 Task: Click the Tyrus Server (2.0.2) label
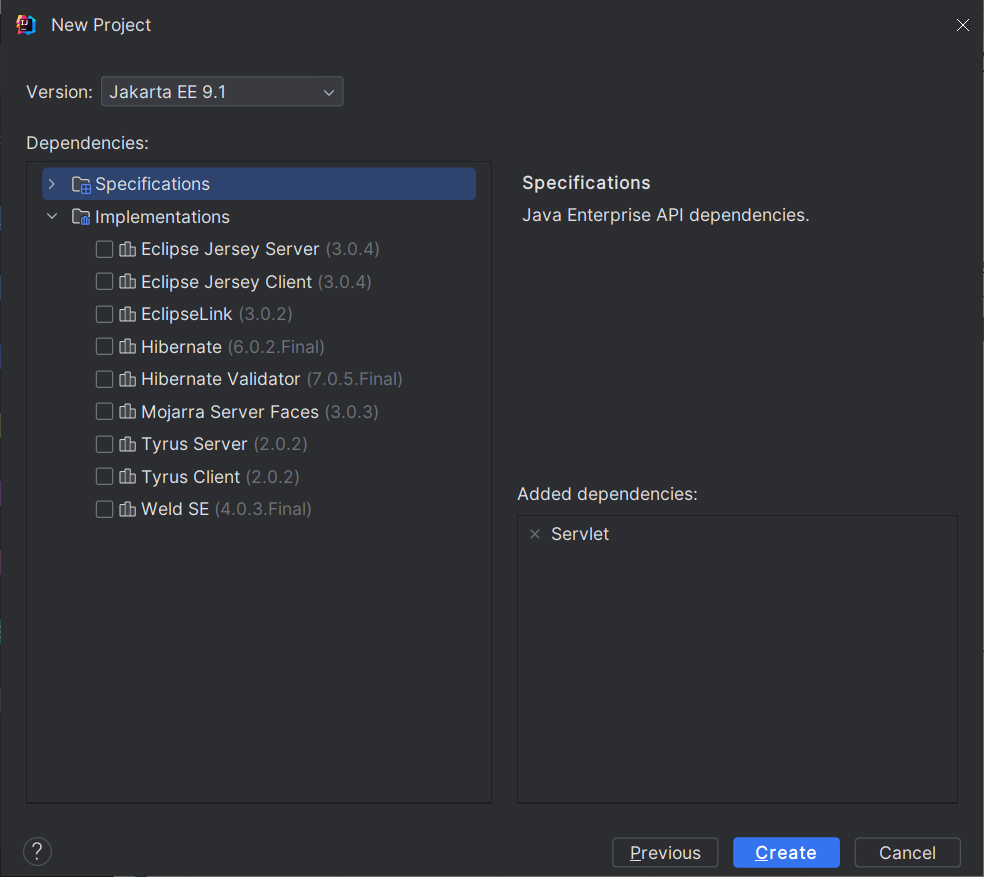coord(224,444)
